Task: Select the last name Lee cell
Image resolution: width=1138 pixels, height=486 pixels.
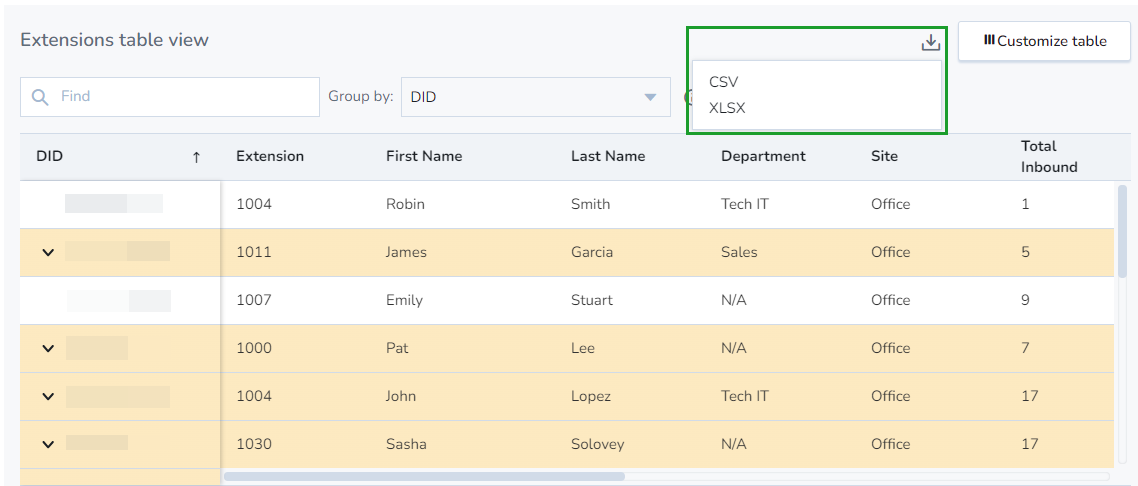Action: (x=583, y=348)
